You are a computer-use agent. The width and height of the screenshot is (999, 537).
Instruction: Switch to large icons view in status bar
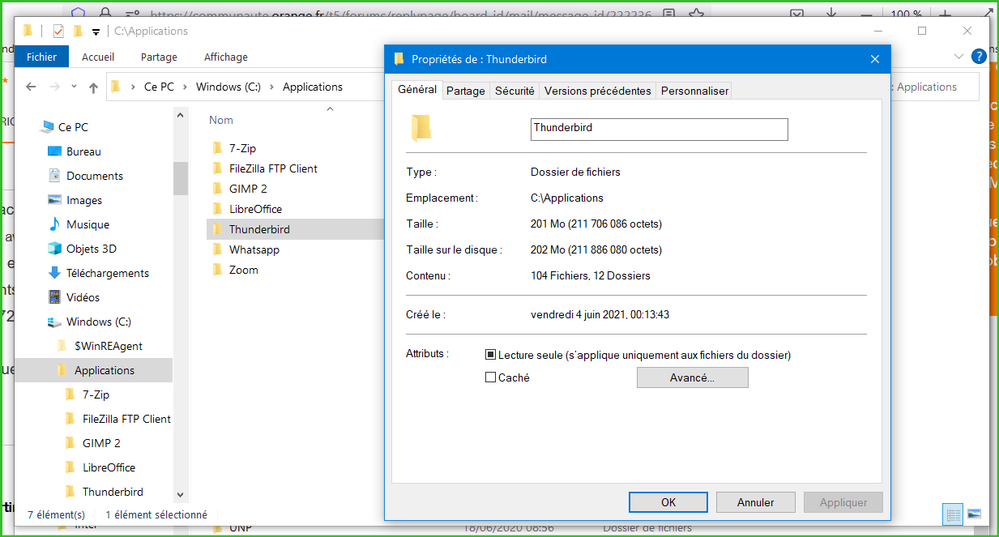pos(974,514)
